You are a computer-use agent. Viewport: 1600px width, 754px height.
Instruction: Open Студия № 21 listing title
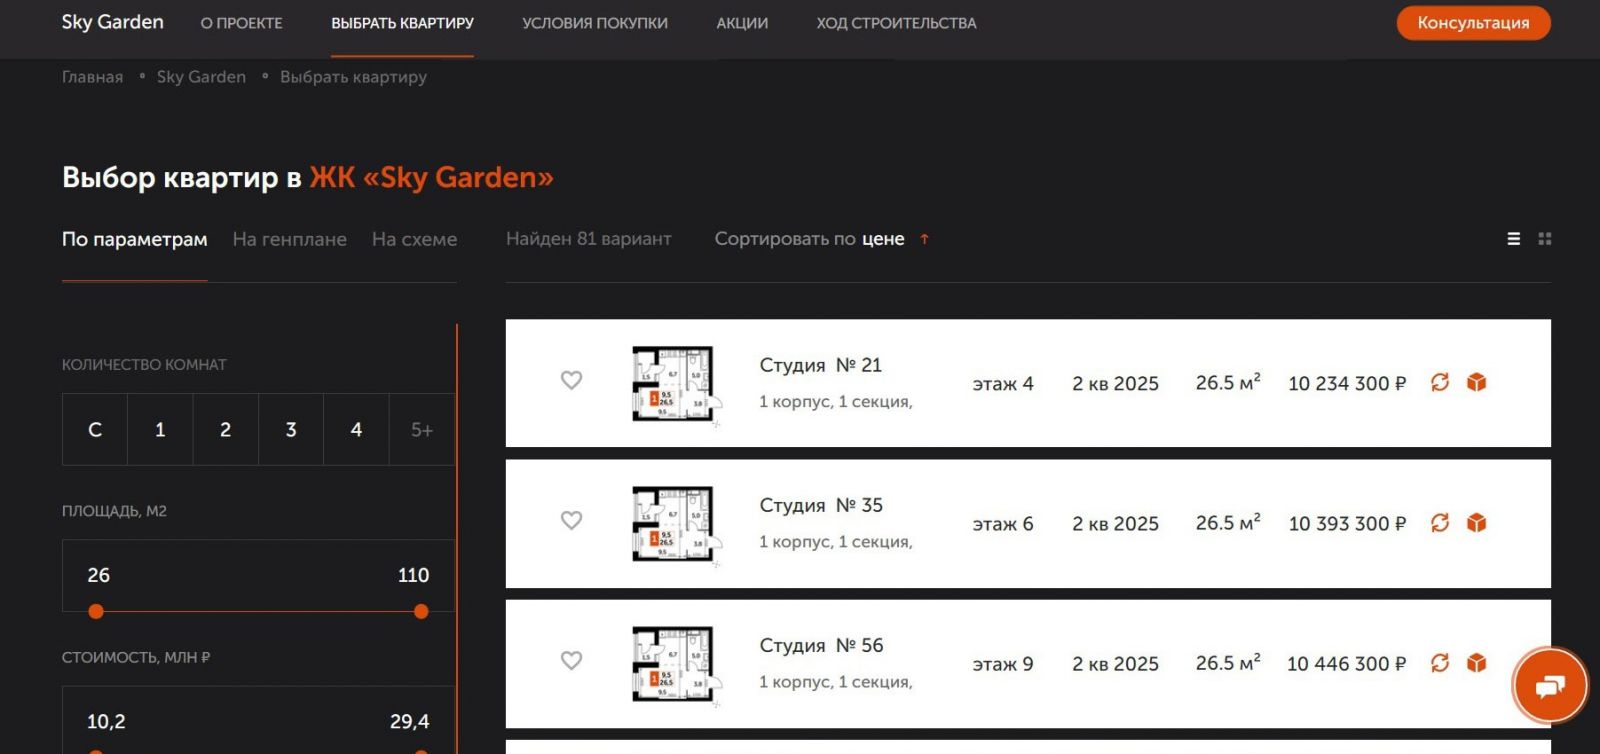821,365
